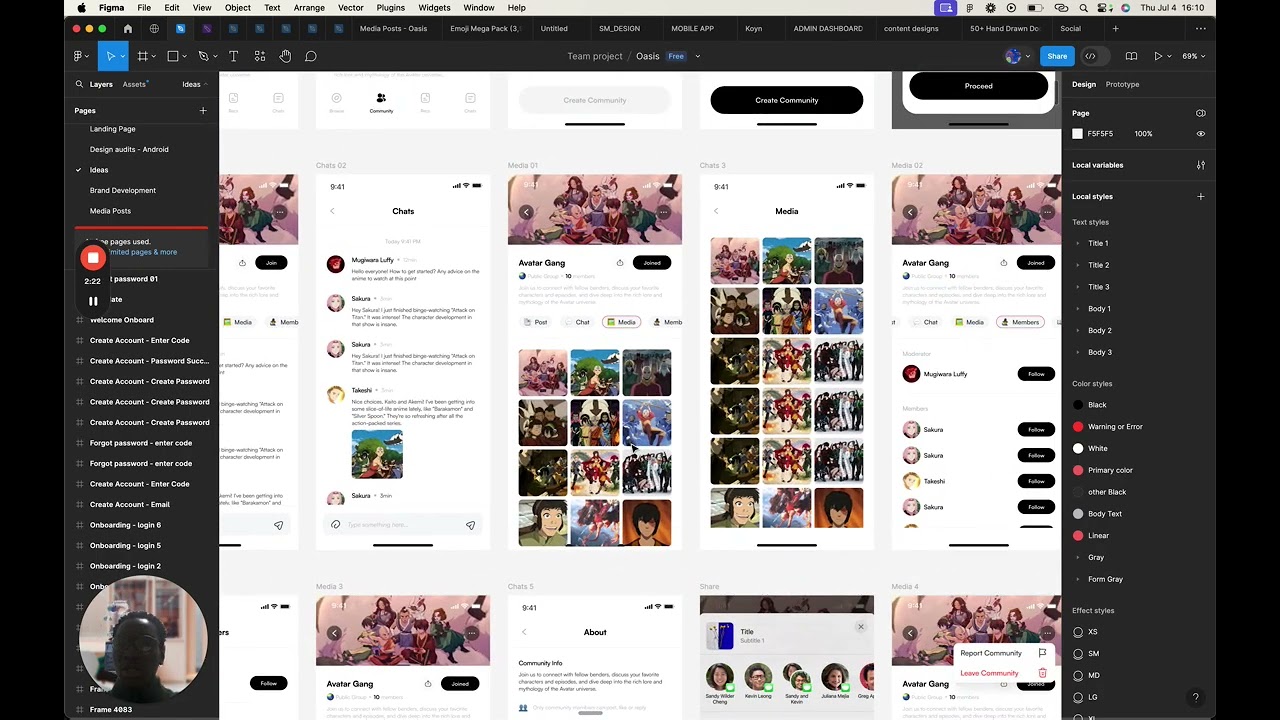Viewport: 1280px width, 720px height.
Task: Open the ADMIN DASHBOARD file tab
Action: pos(828,29)
